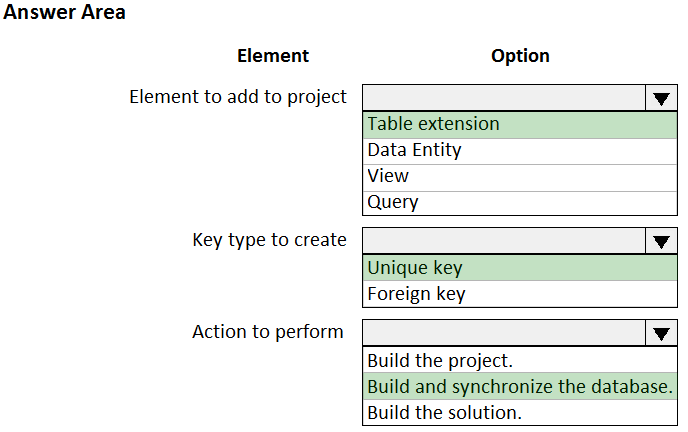Screen dimensions: 688x432
Task: Choose the Unique key option
Action: click(x=415, y=268)
